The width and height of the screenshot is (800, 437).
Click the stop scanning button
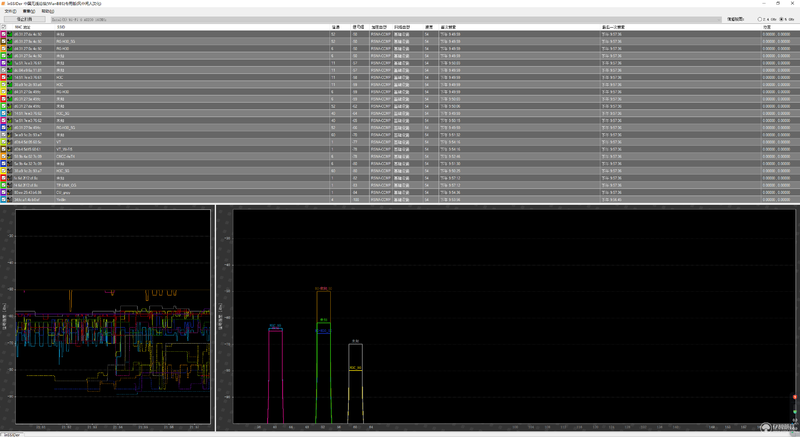tap(24, 19)
